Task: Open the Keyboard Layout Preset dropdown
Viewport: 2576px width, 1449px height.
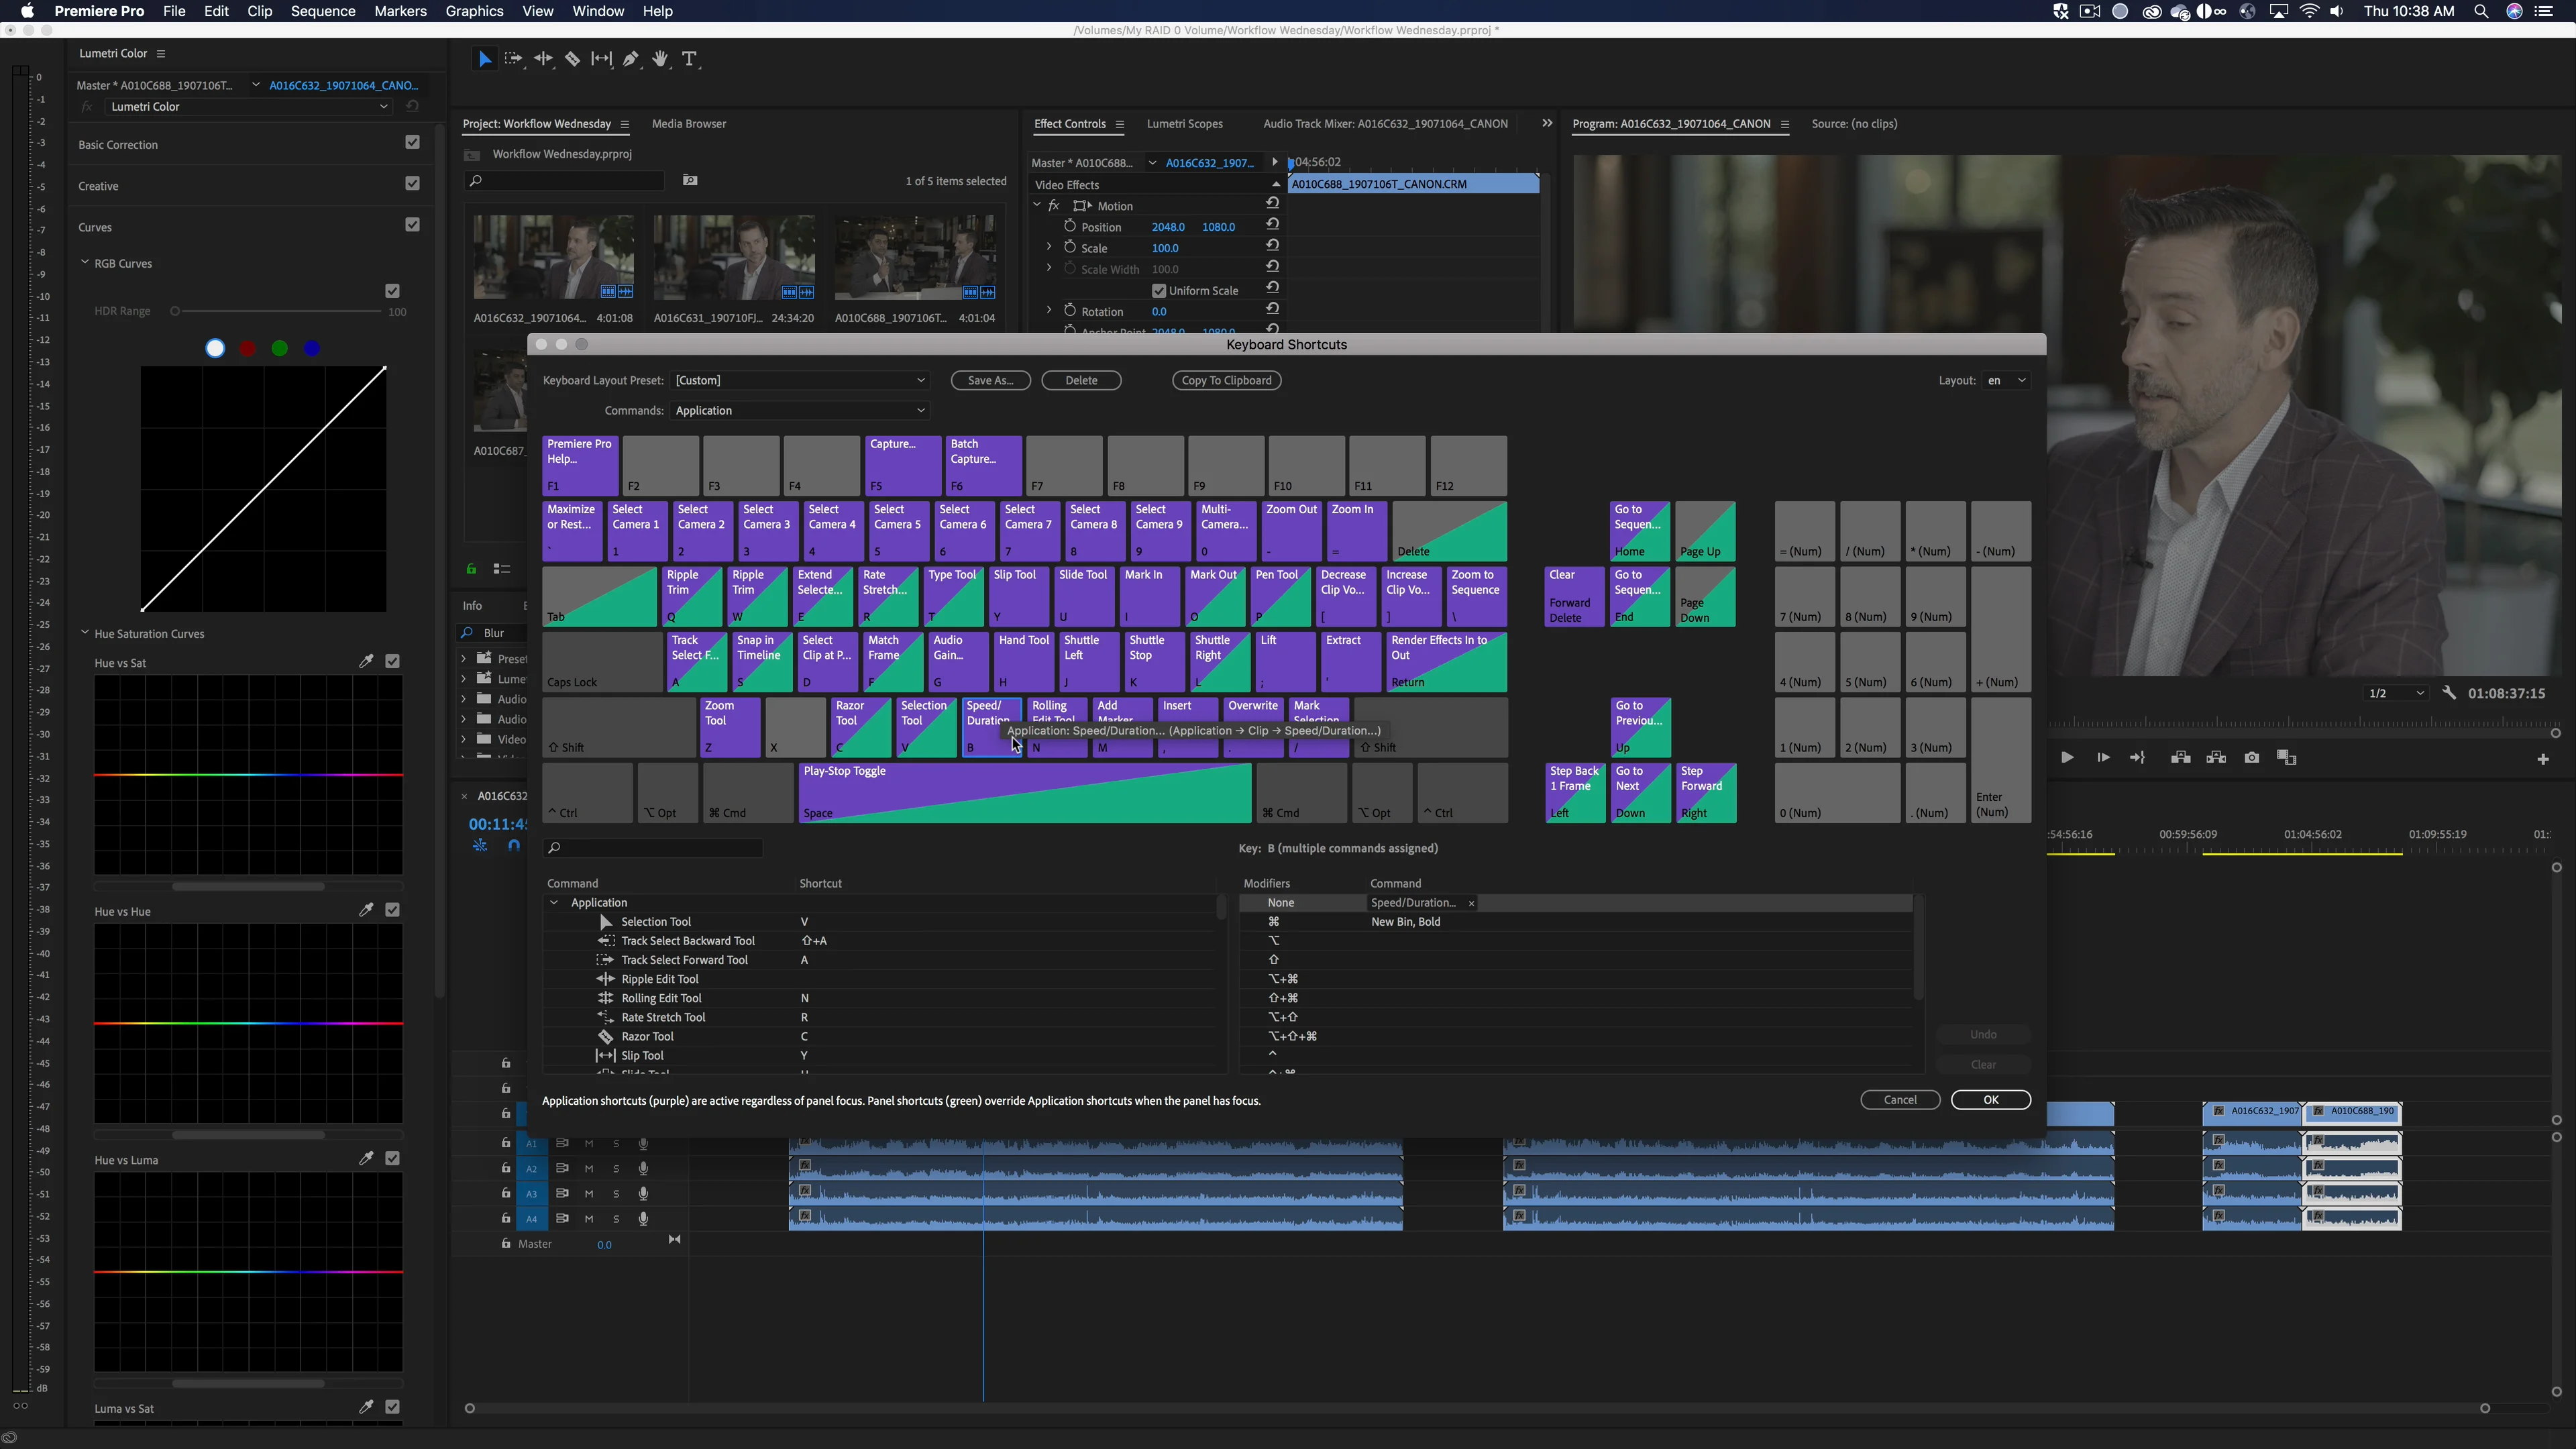Action: point(799,380)
